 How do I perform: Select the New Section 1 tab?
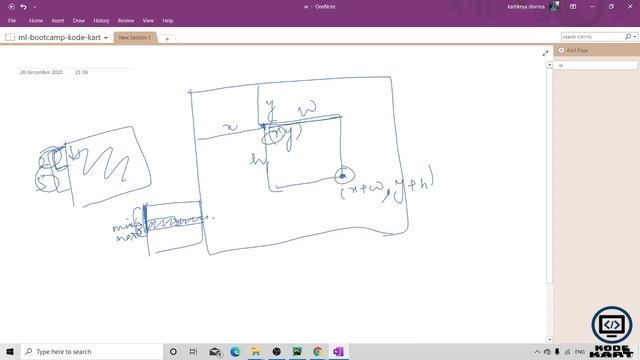click(135, 38)
